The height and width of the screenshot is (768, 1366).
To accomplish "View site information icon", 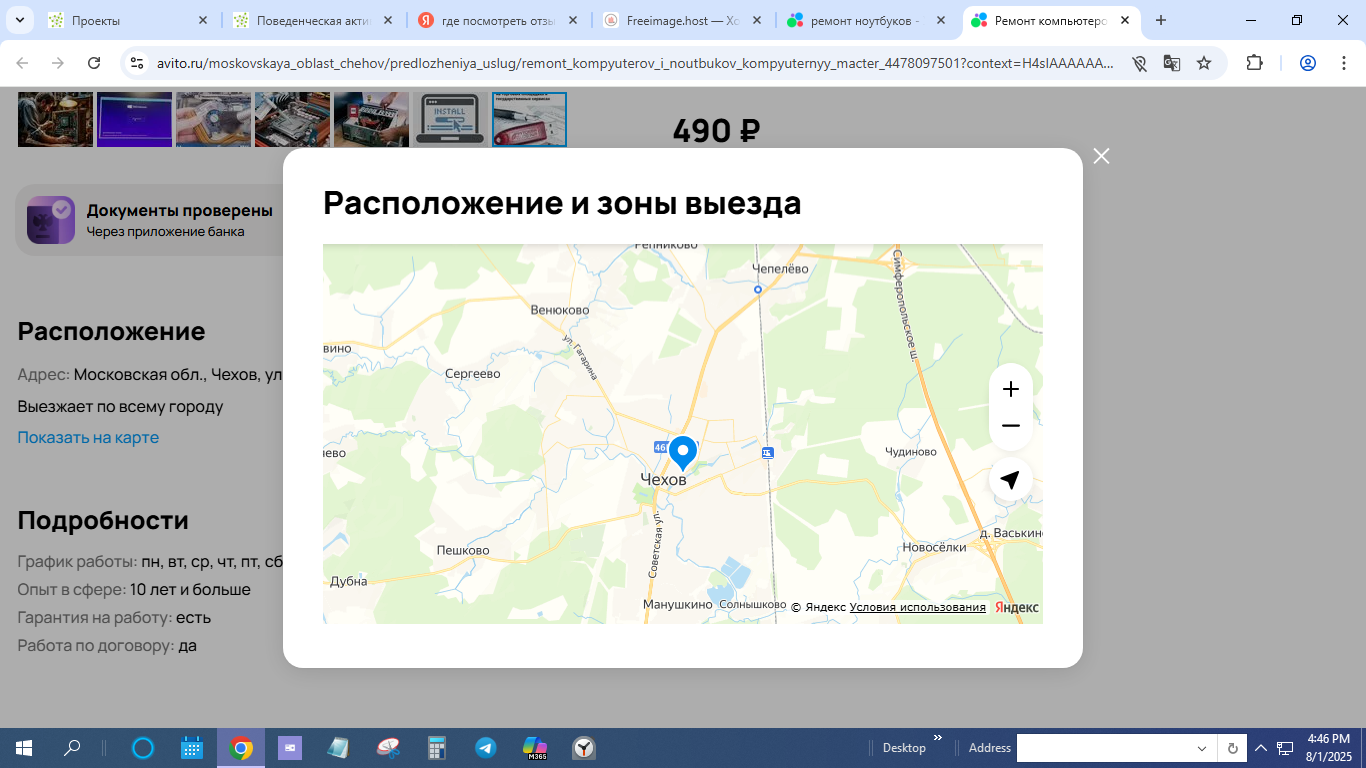I will click(138, 63).
